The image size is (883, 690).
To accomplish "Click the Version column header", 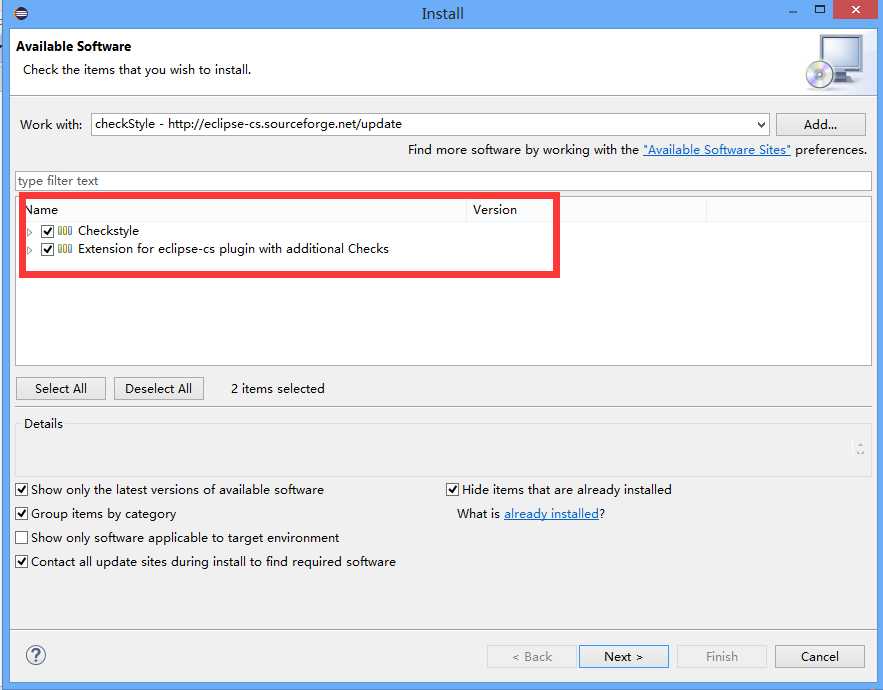I will point(586,210).
